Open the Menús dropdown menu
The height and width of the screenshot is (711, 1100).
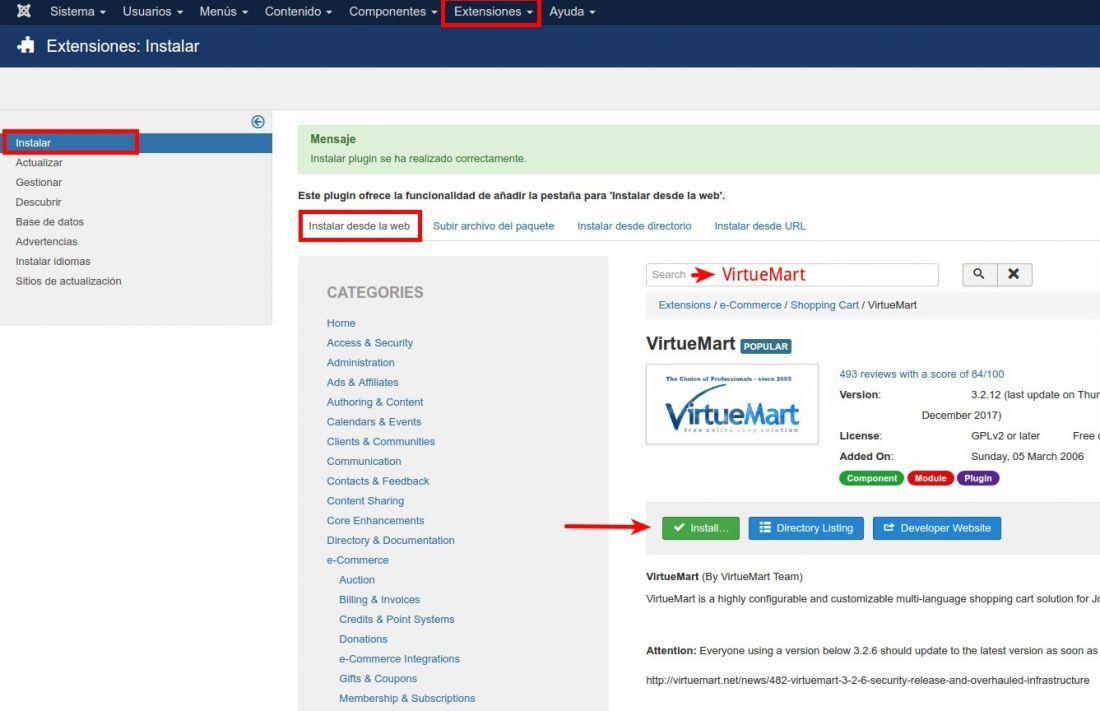point(223,12)
